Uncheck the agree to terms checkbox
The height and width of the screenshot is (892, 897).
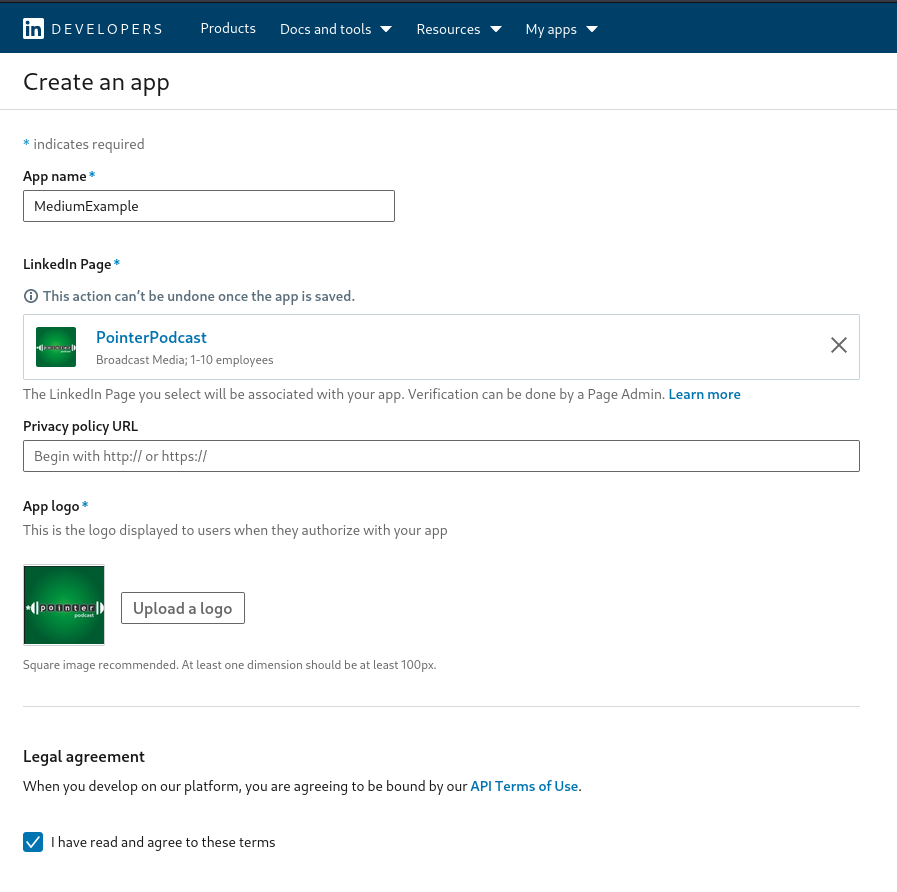33,842
